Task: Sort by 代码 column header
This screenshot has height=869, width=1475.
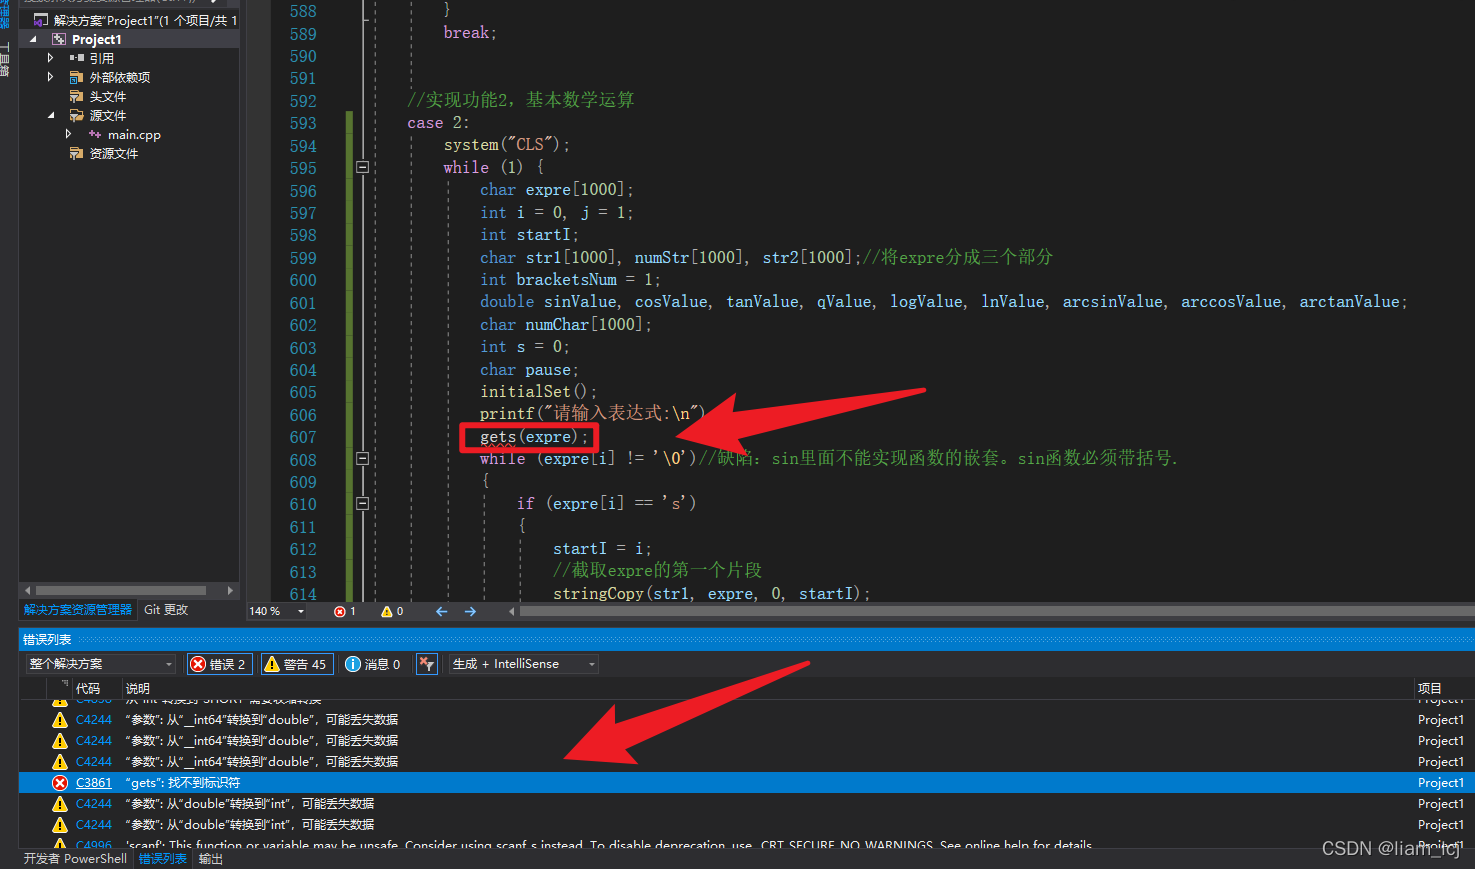Action: (88, 688)
